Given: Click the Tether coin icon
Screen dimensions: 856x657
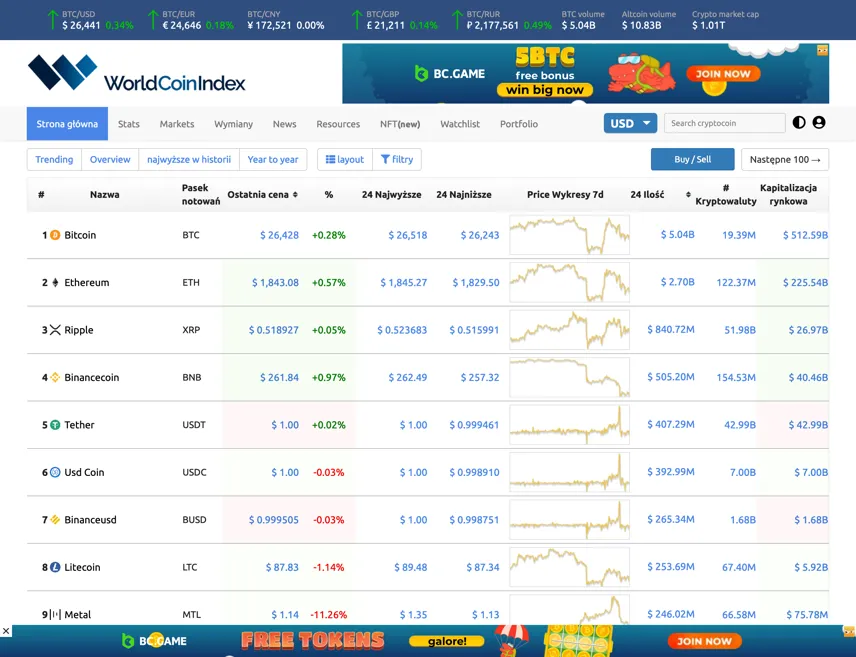Looking at the screenshot, I should tap(55, 425).
